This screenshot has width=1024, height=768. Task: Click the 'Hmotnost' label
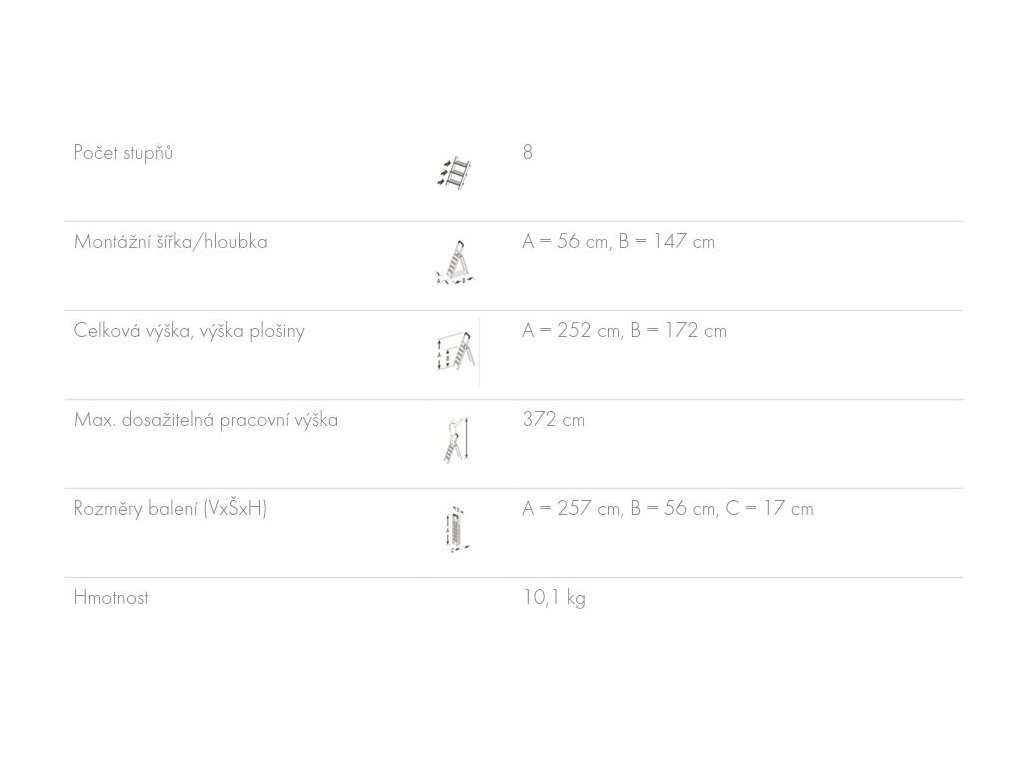click(x=111, y=598)
